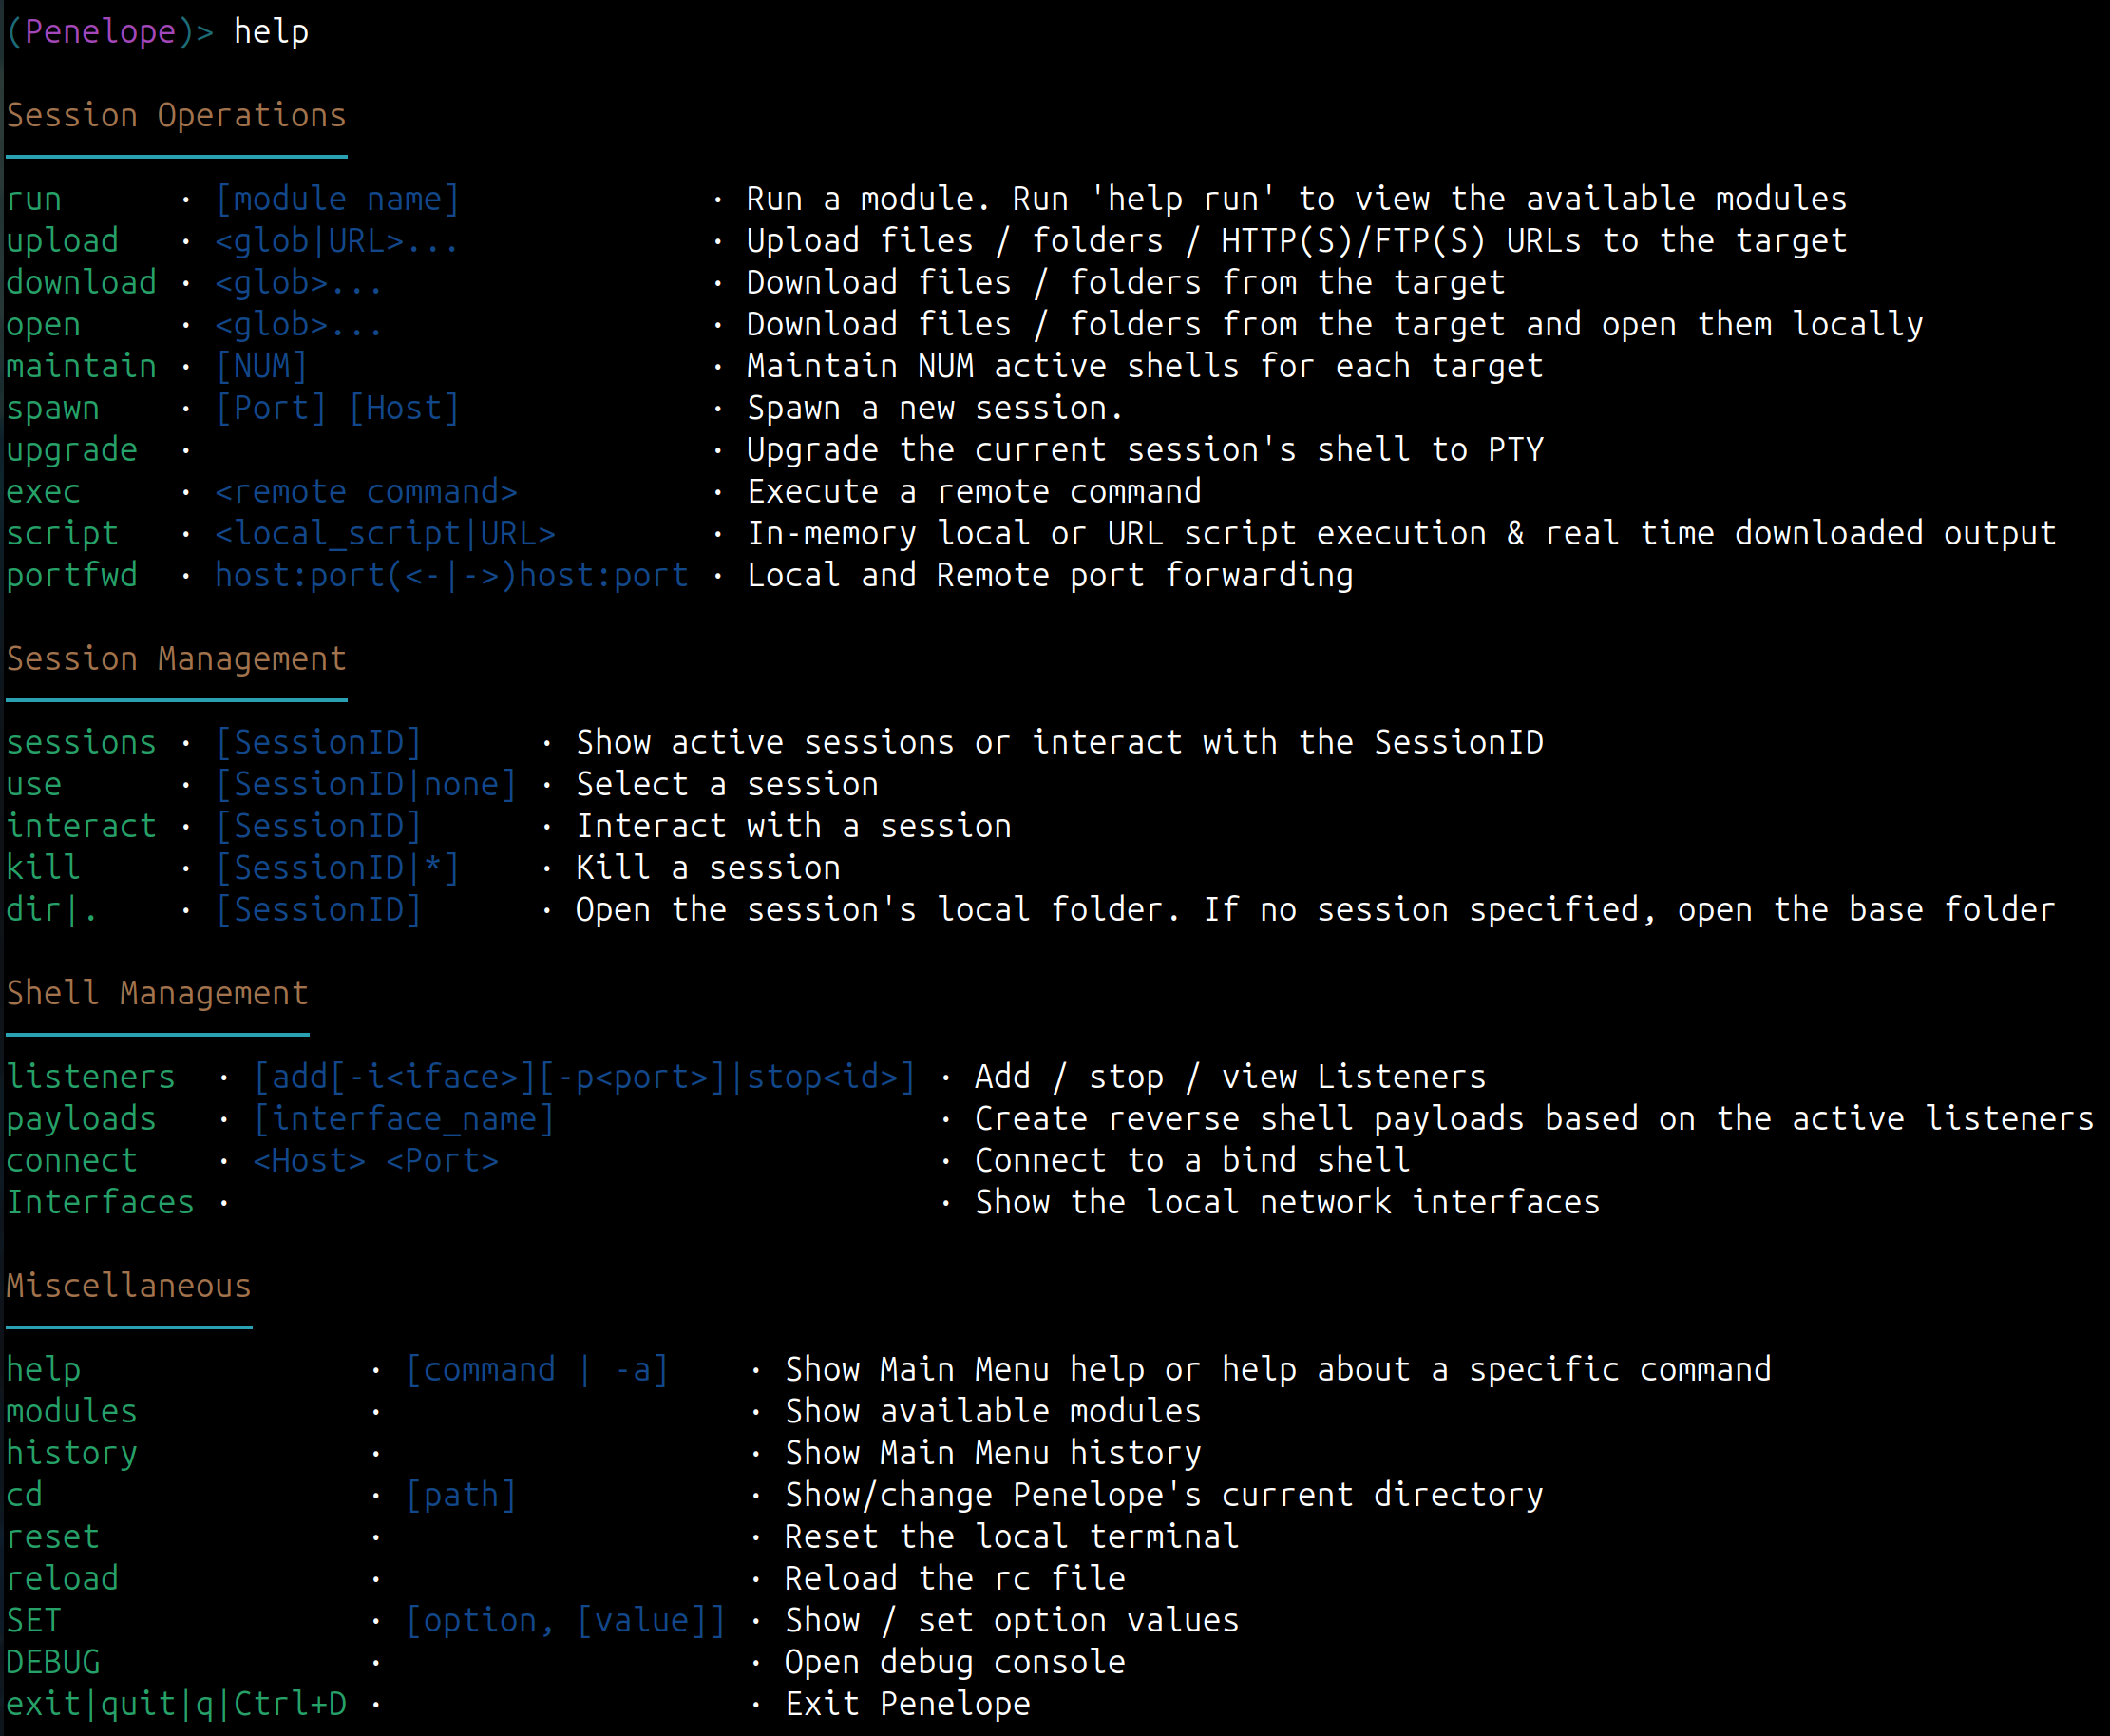Image resolution: width=2110 pixels, height=1736 pixels.
Task: Select the "Shell Management" heading
Action: pyautogui.click(x=157, y=993)
